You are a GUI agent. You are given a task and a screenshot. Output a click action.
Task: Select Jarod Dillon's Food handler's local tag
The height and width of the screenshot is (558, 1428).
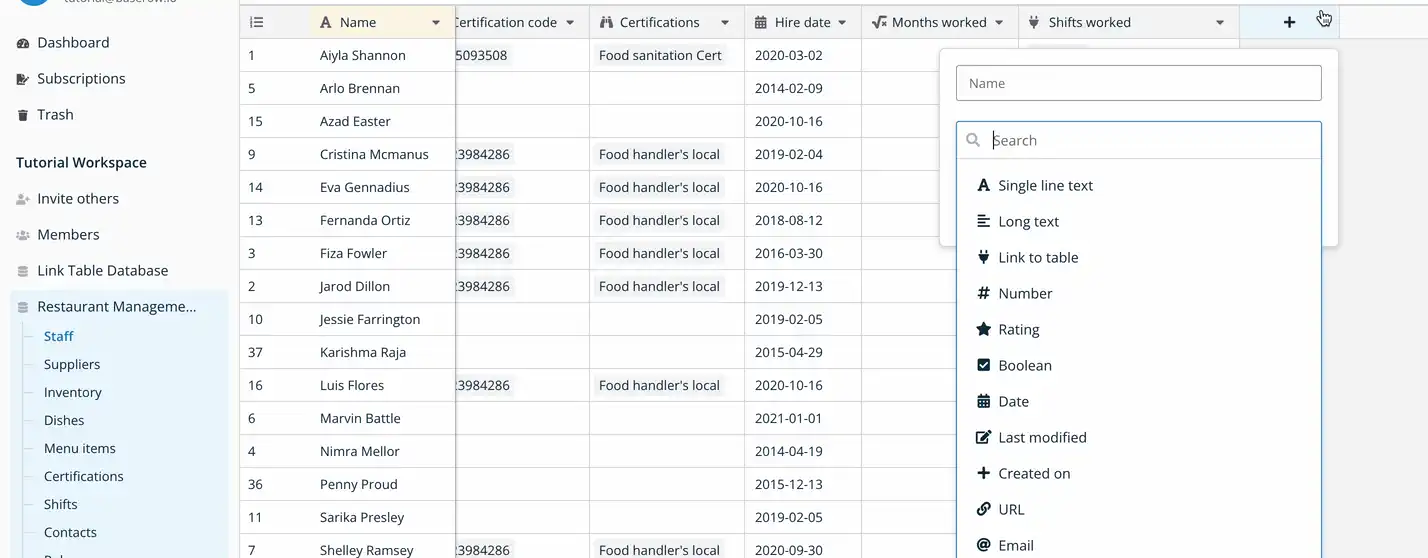pyautogui.click(x=659, y=287)
